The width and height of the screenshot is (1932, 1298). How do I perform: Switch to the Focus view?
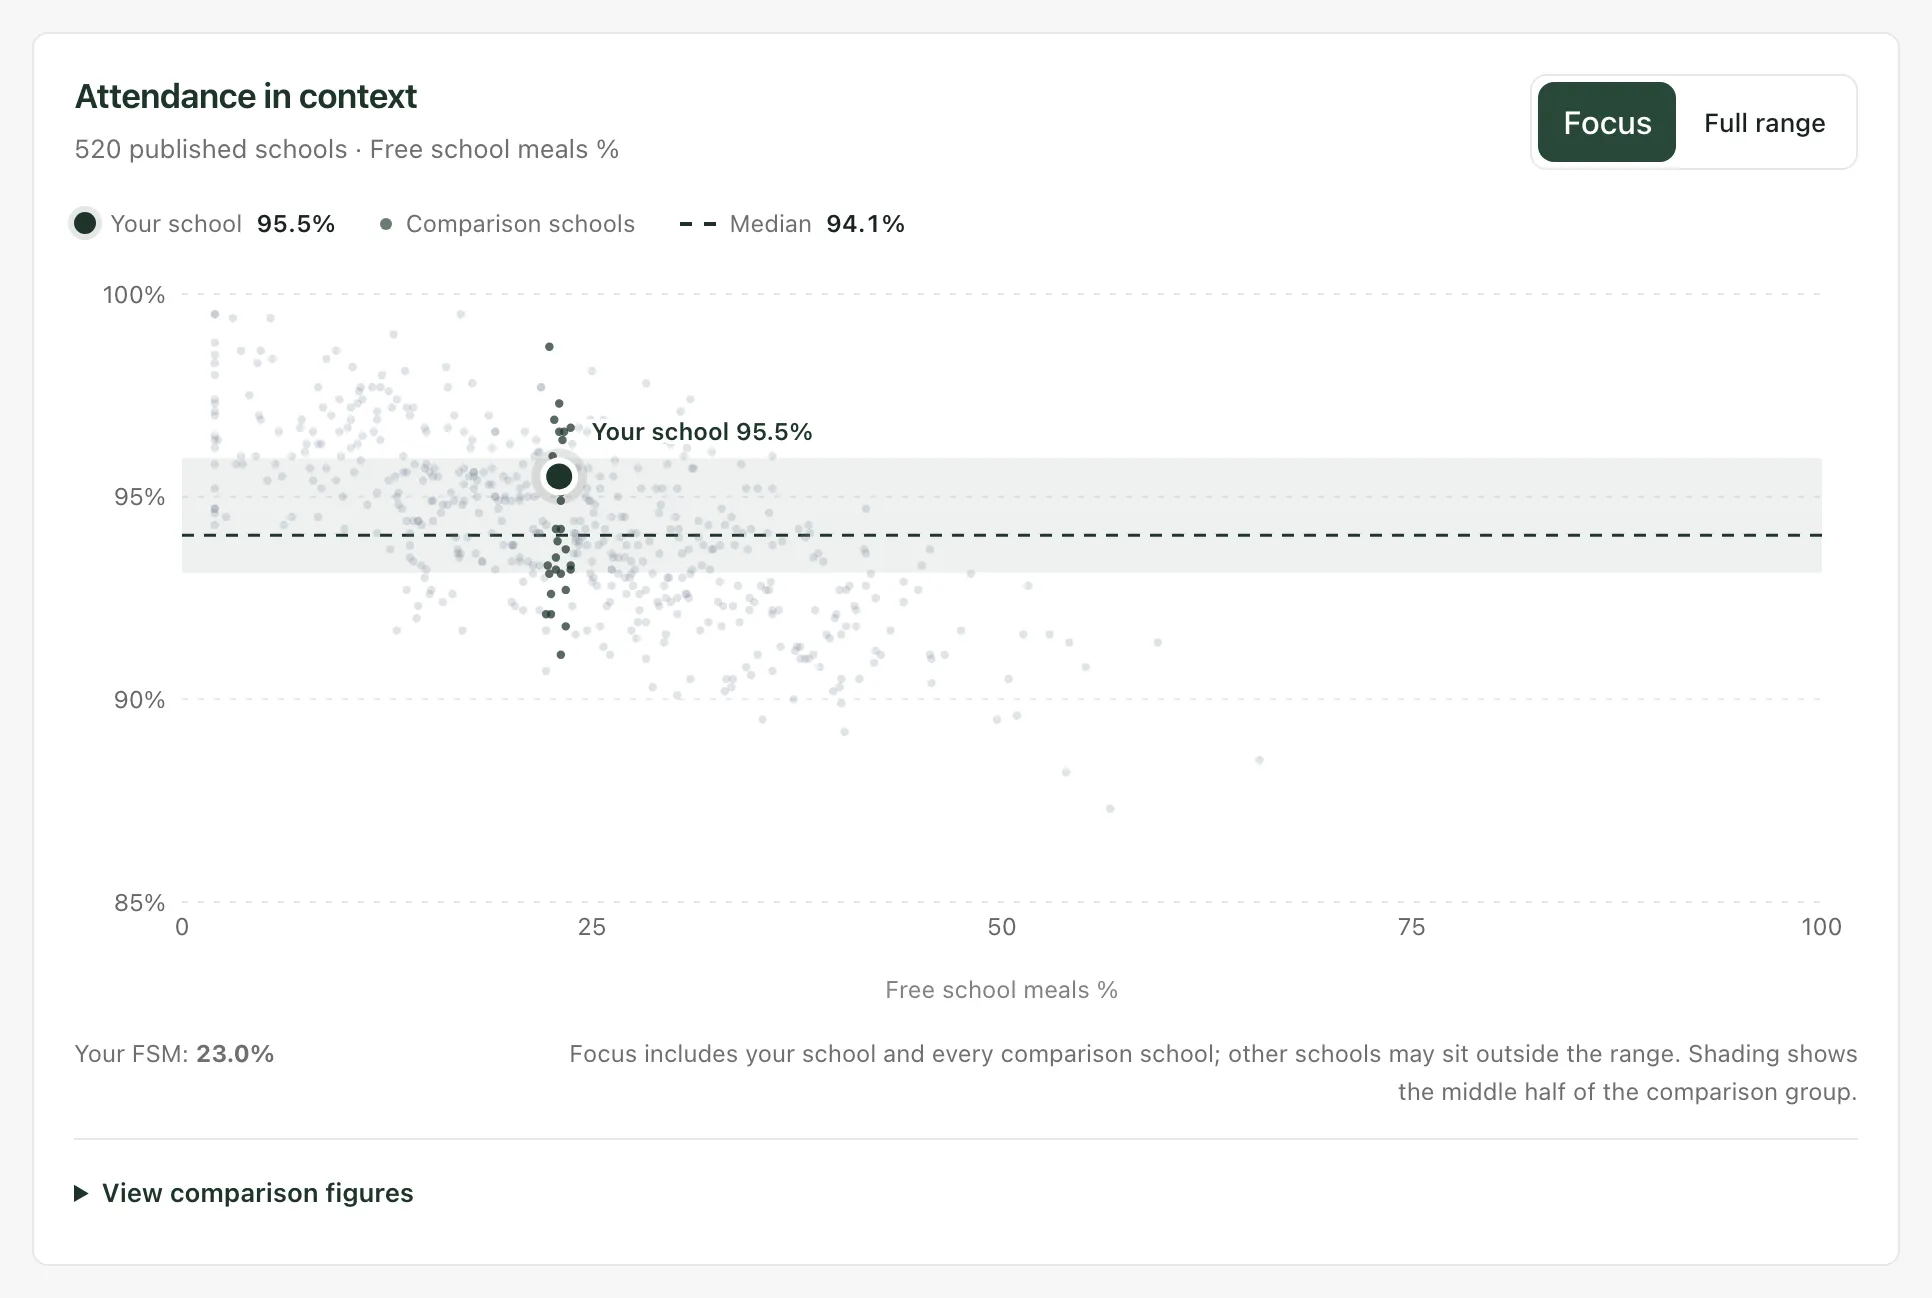coord(1606,122)
